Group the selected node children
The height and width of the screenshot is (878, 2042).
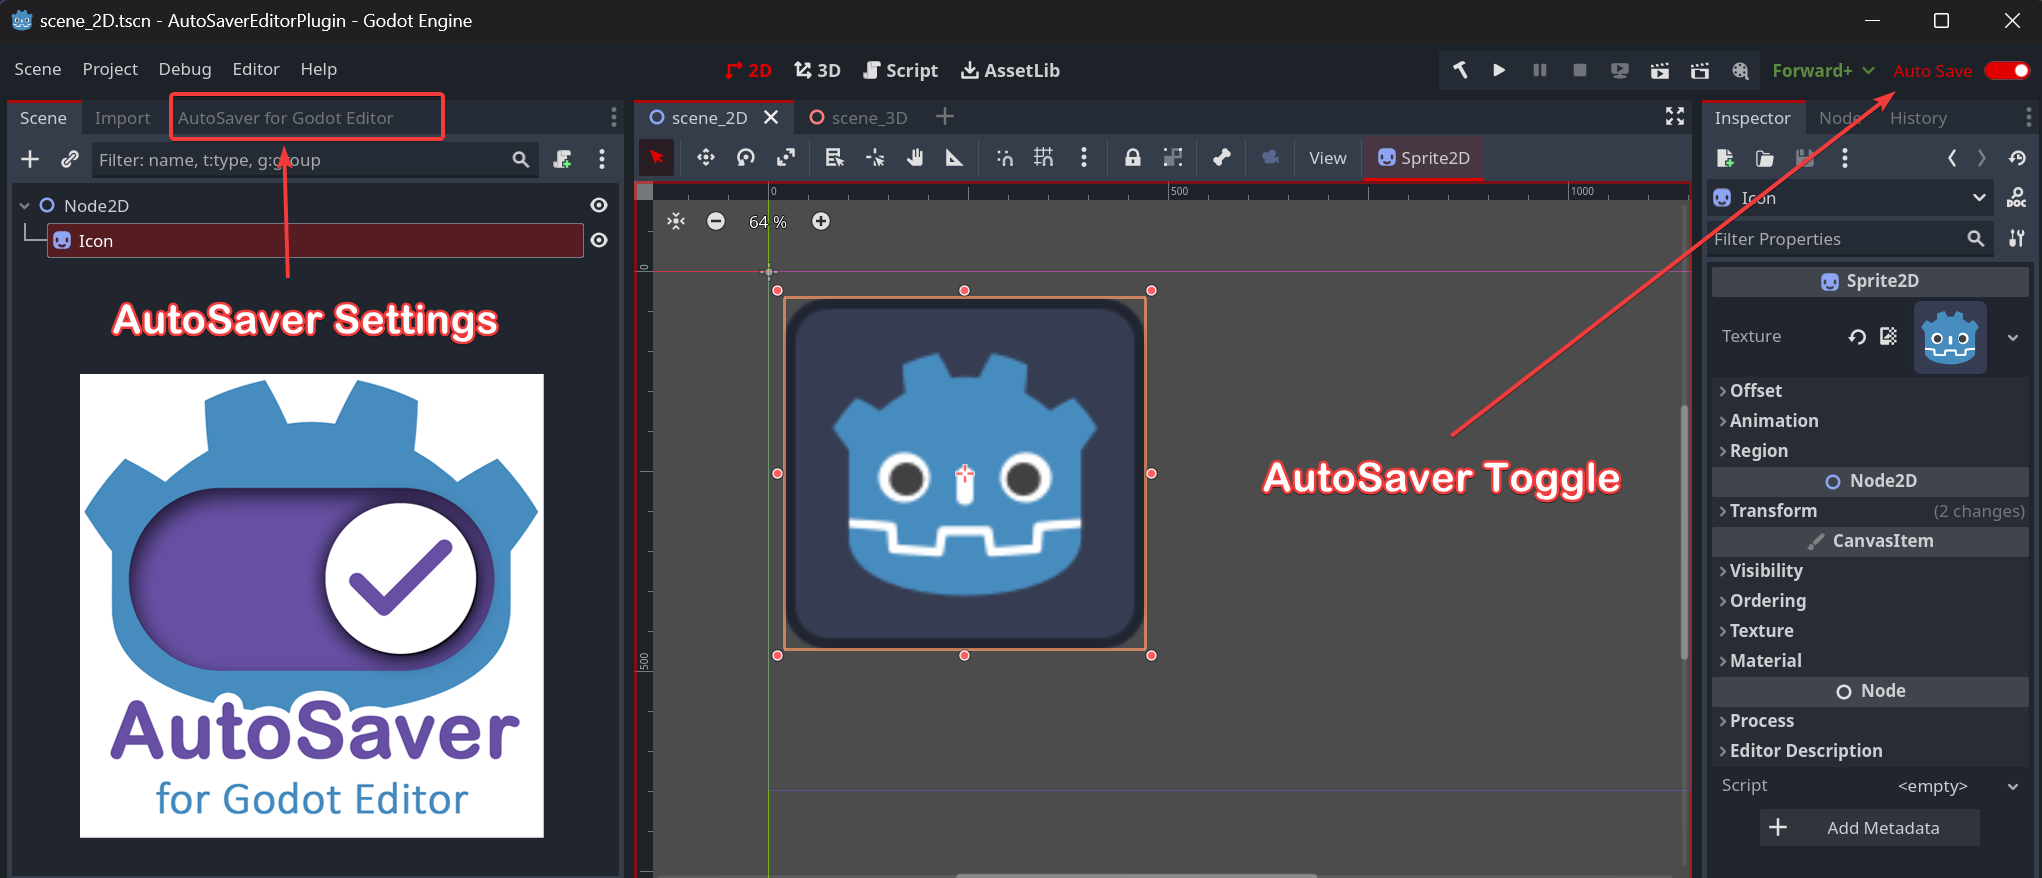[1173, 157]
